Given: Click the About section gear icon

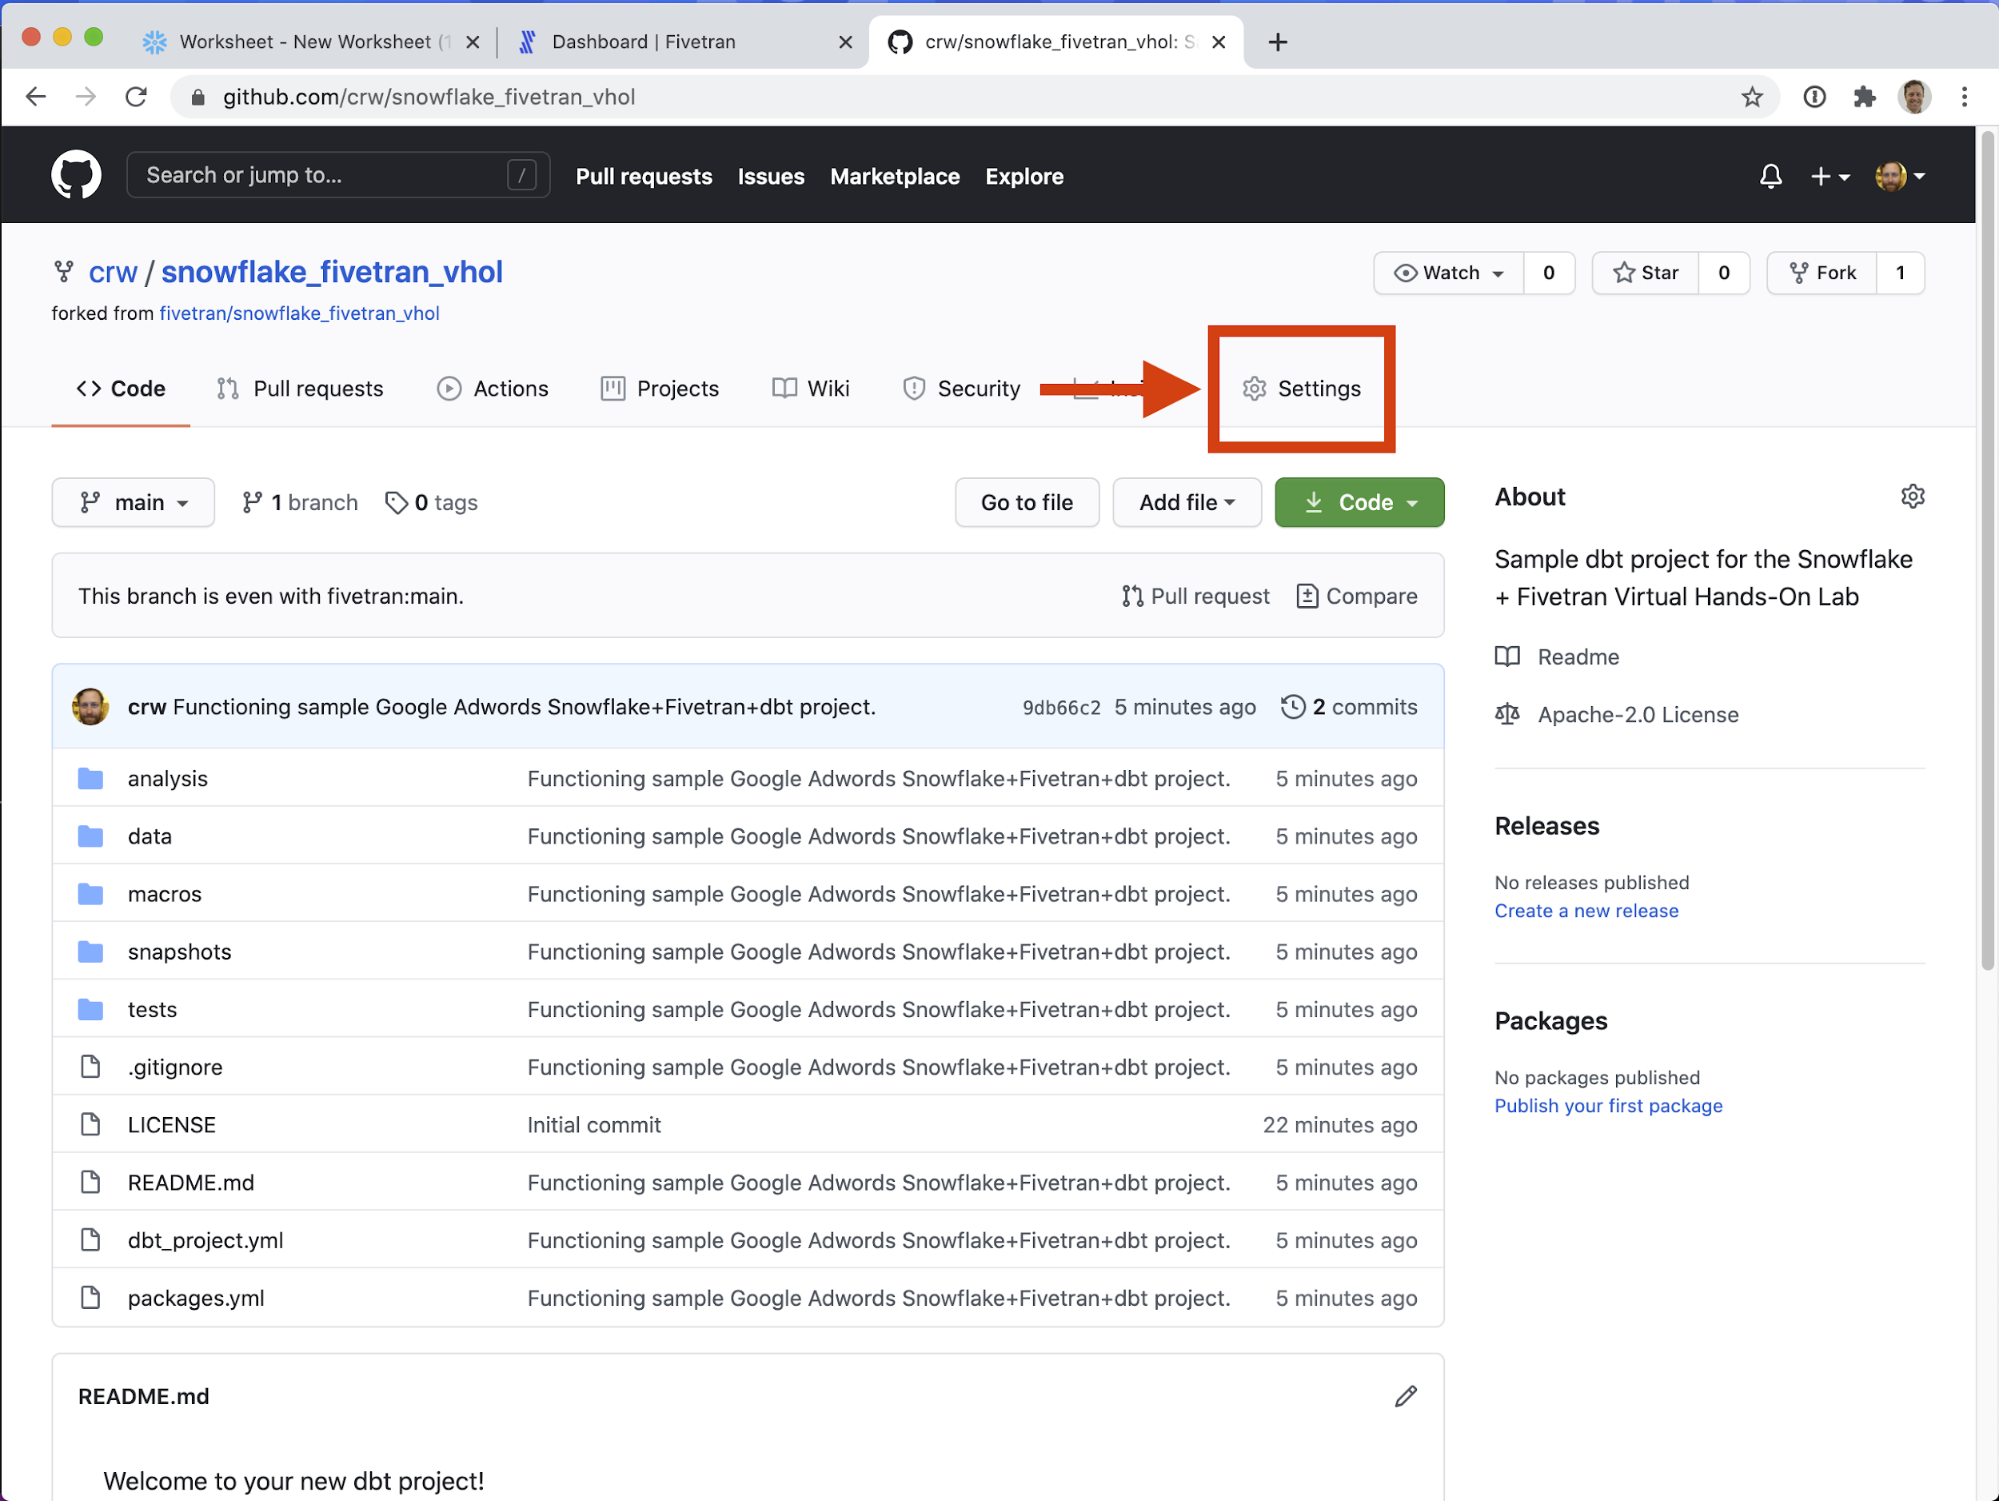Looking at the screenshot, I should click(1912, 497).
